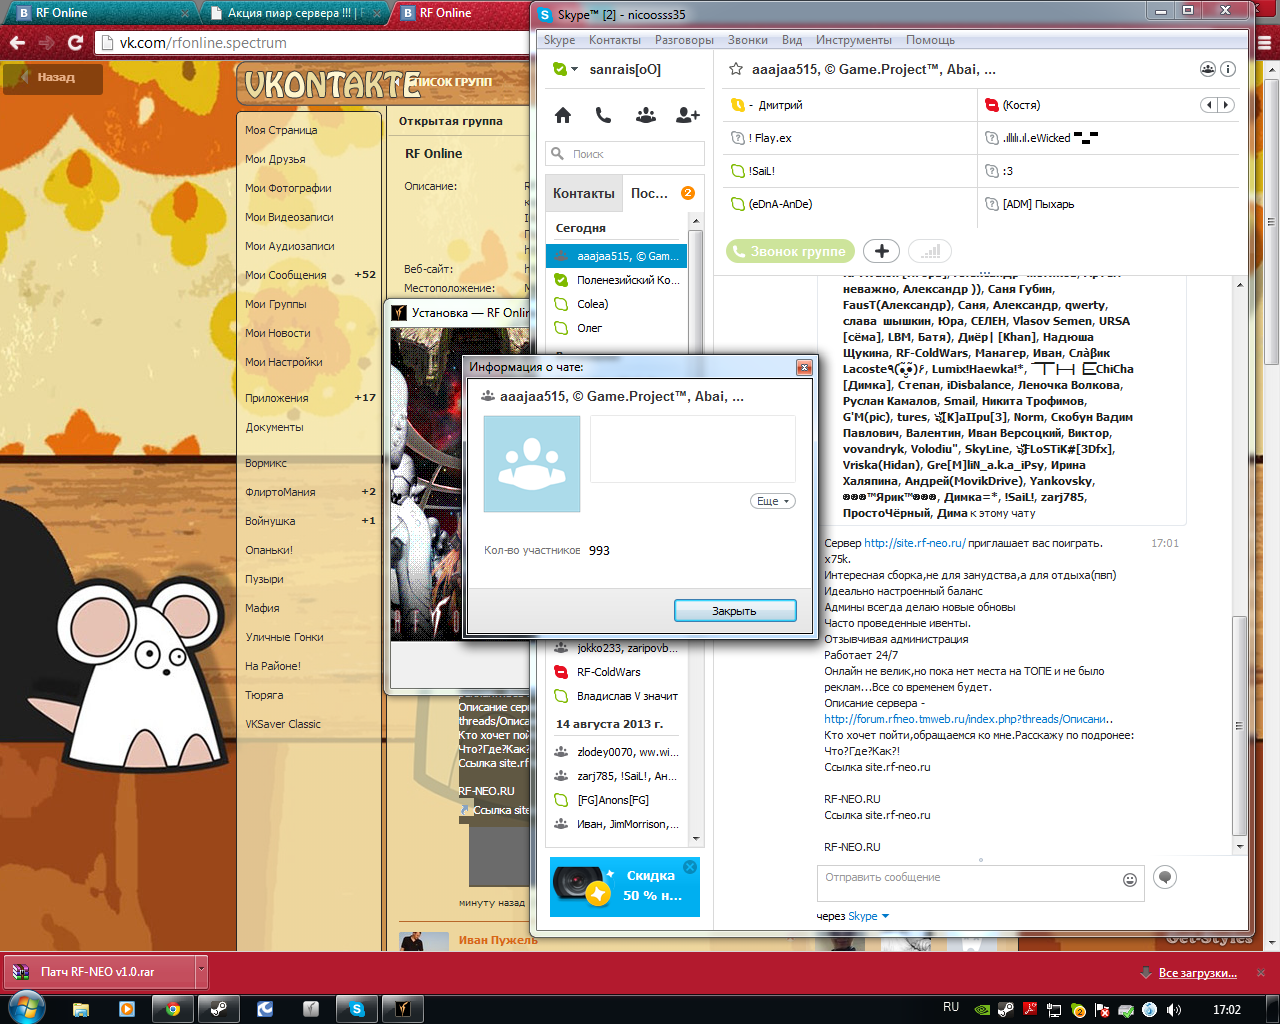Switch to the Контакты tab in Skype sidebar
1280x1024 pixels.
click(584, 193)
